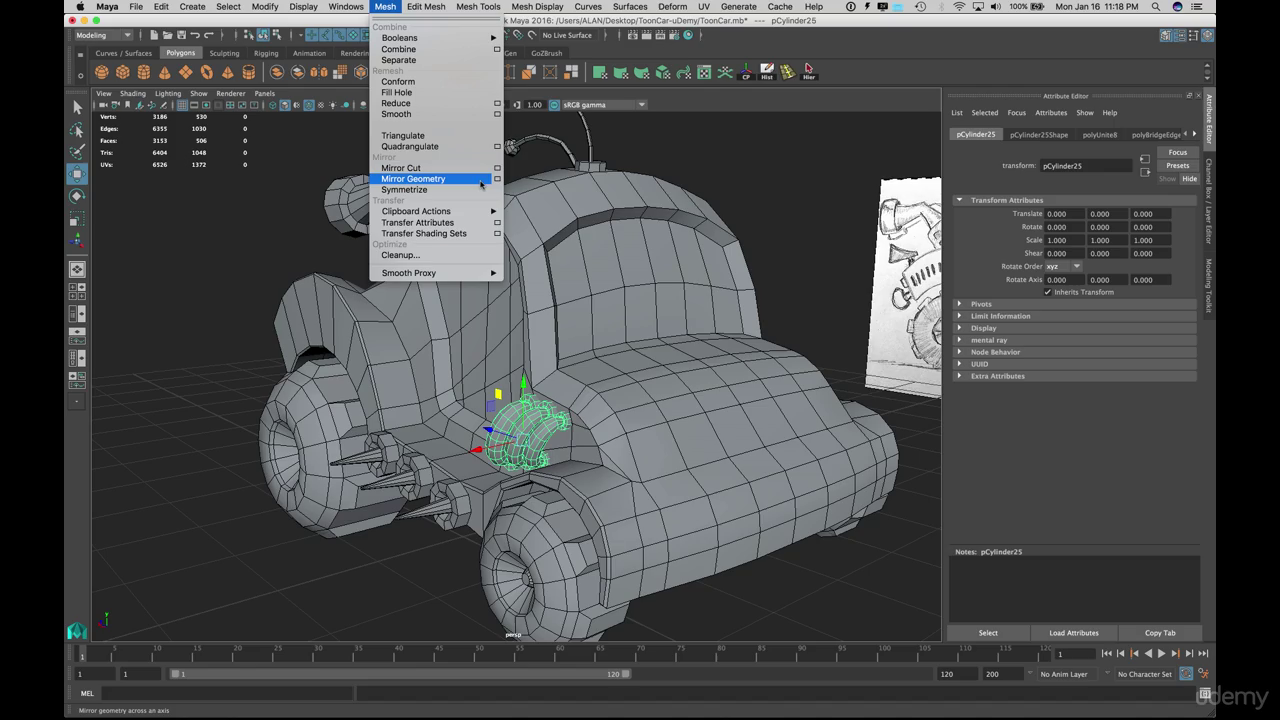Click the transform name field pCylinder25
The height and width of the screenshot is (720, 1280).
(1085, 166)
